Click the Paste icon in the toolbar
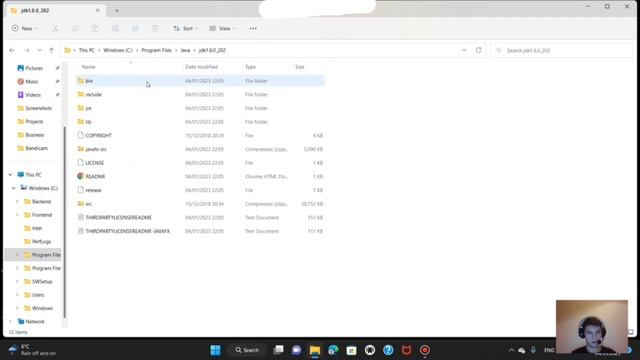The image size is (640, 360). coord(95,29)
